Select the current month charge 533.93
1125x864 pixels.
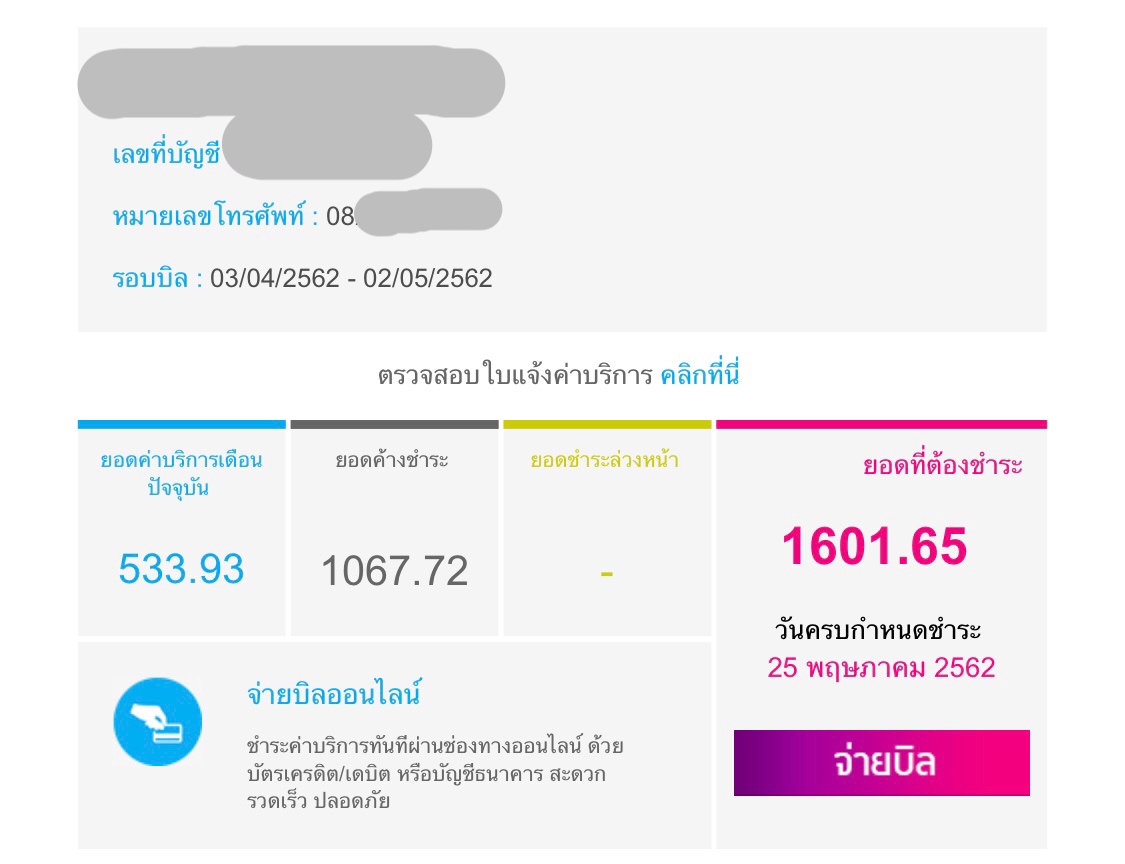pyautogui.click(x=181, y=569)
